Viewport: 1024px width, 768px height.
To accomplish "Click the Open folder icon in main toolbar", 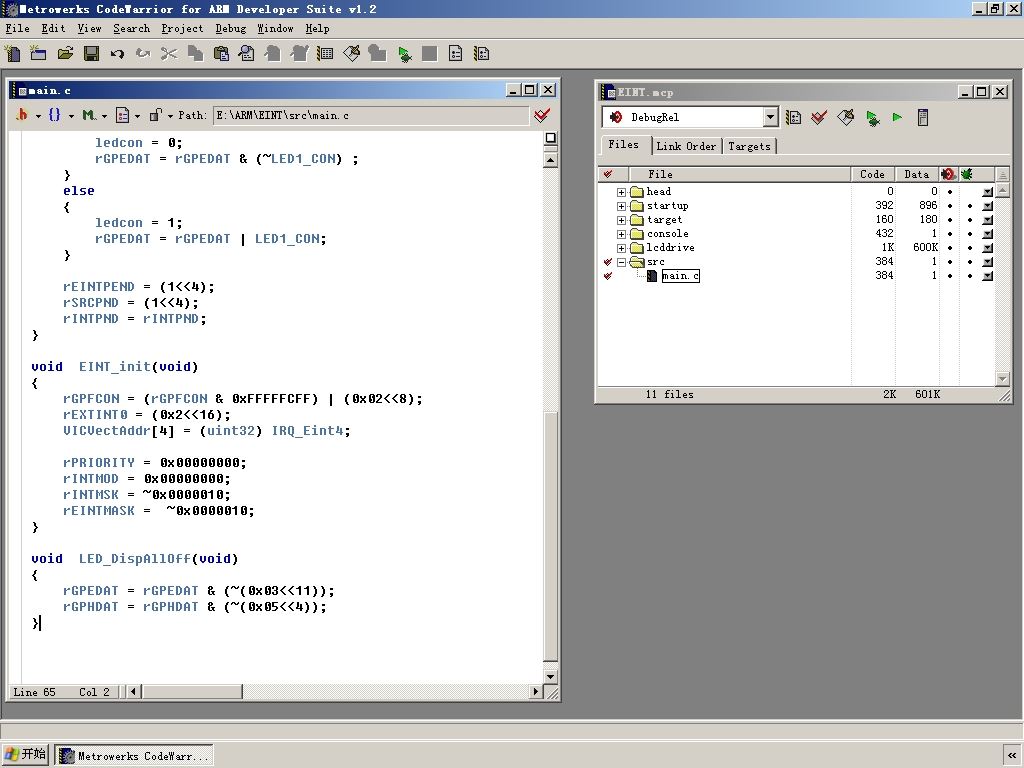I will tap(65, 54).
